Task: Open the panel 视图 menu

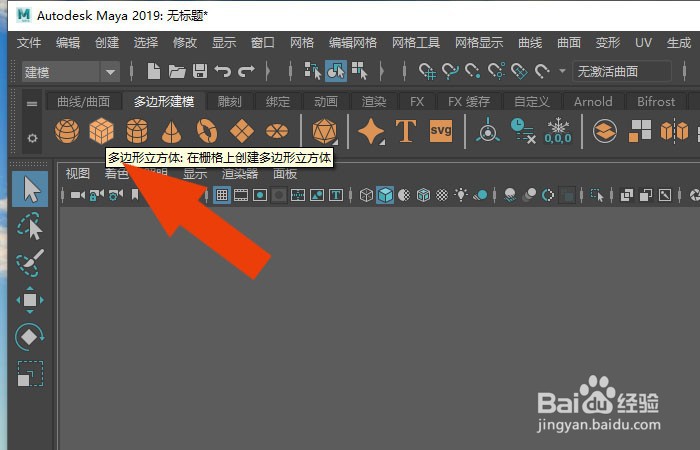Action: coord(78,173)
